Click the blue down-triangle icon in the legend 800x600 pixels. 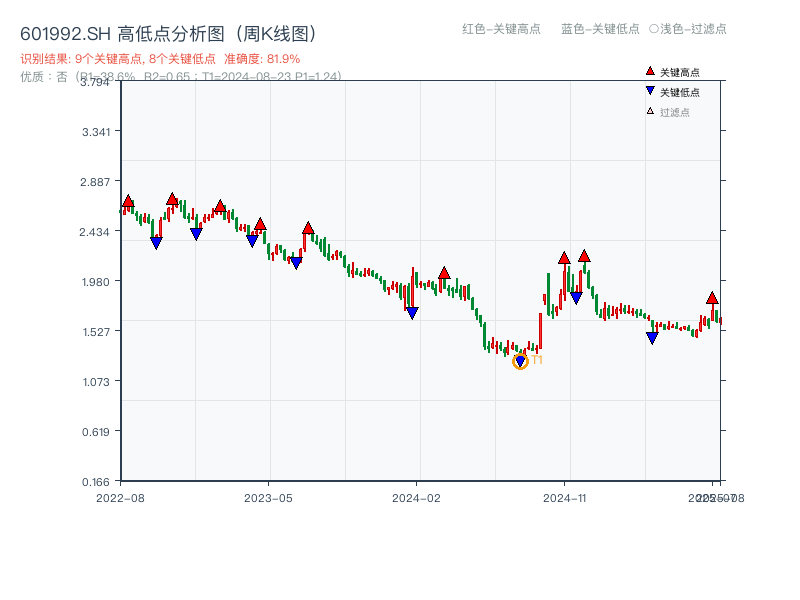coord(650,92)
